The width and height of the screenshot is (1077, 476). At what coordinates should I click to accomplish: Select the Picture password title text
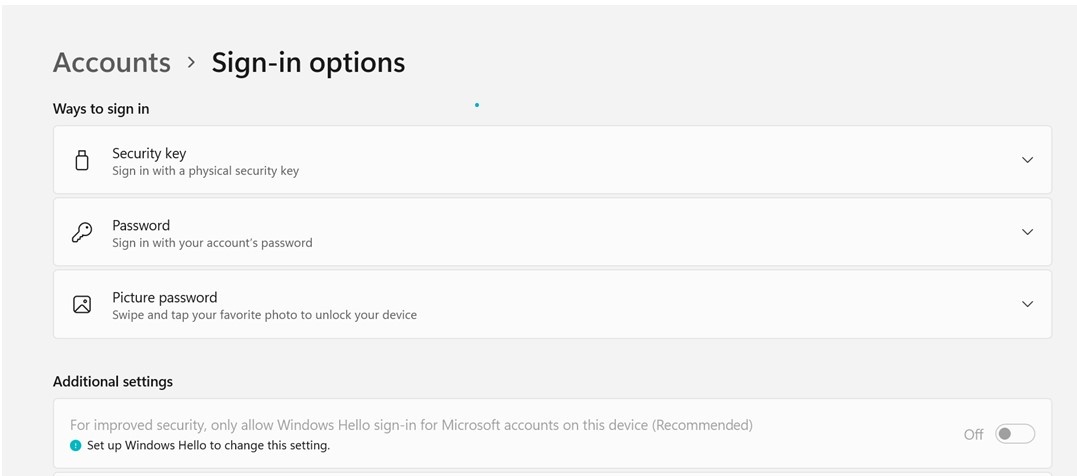point(164,297)
